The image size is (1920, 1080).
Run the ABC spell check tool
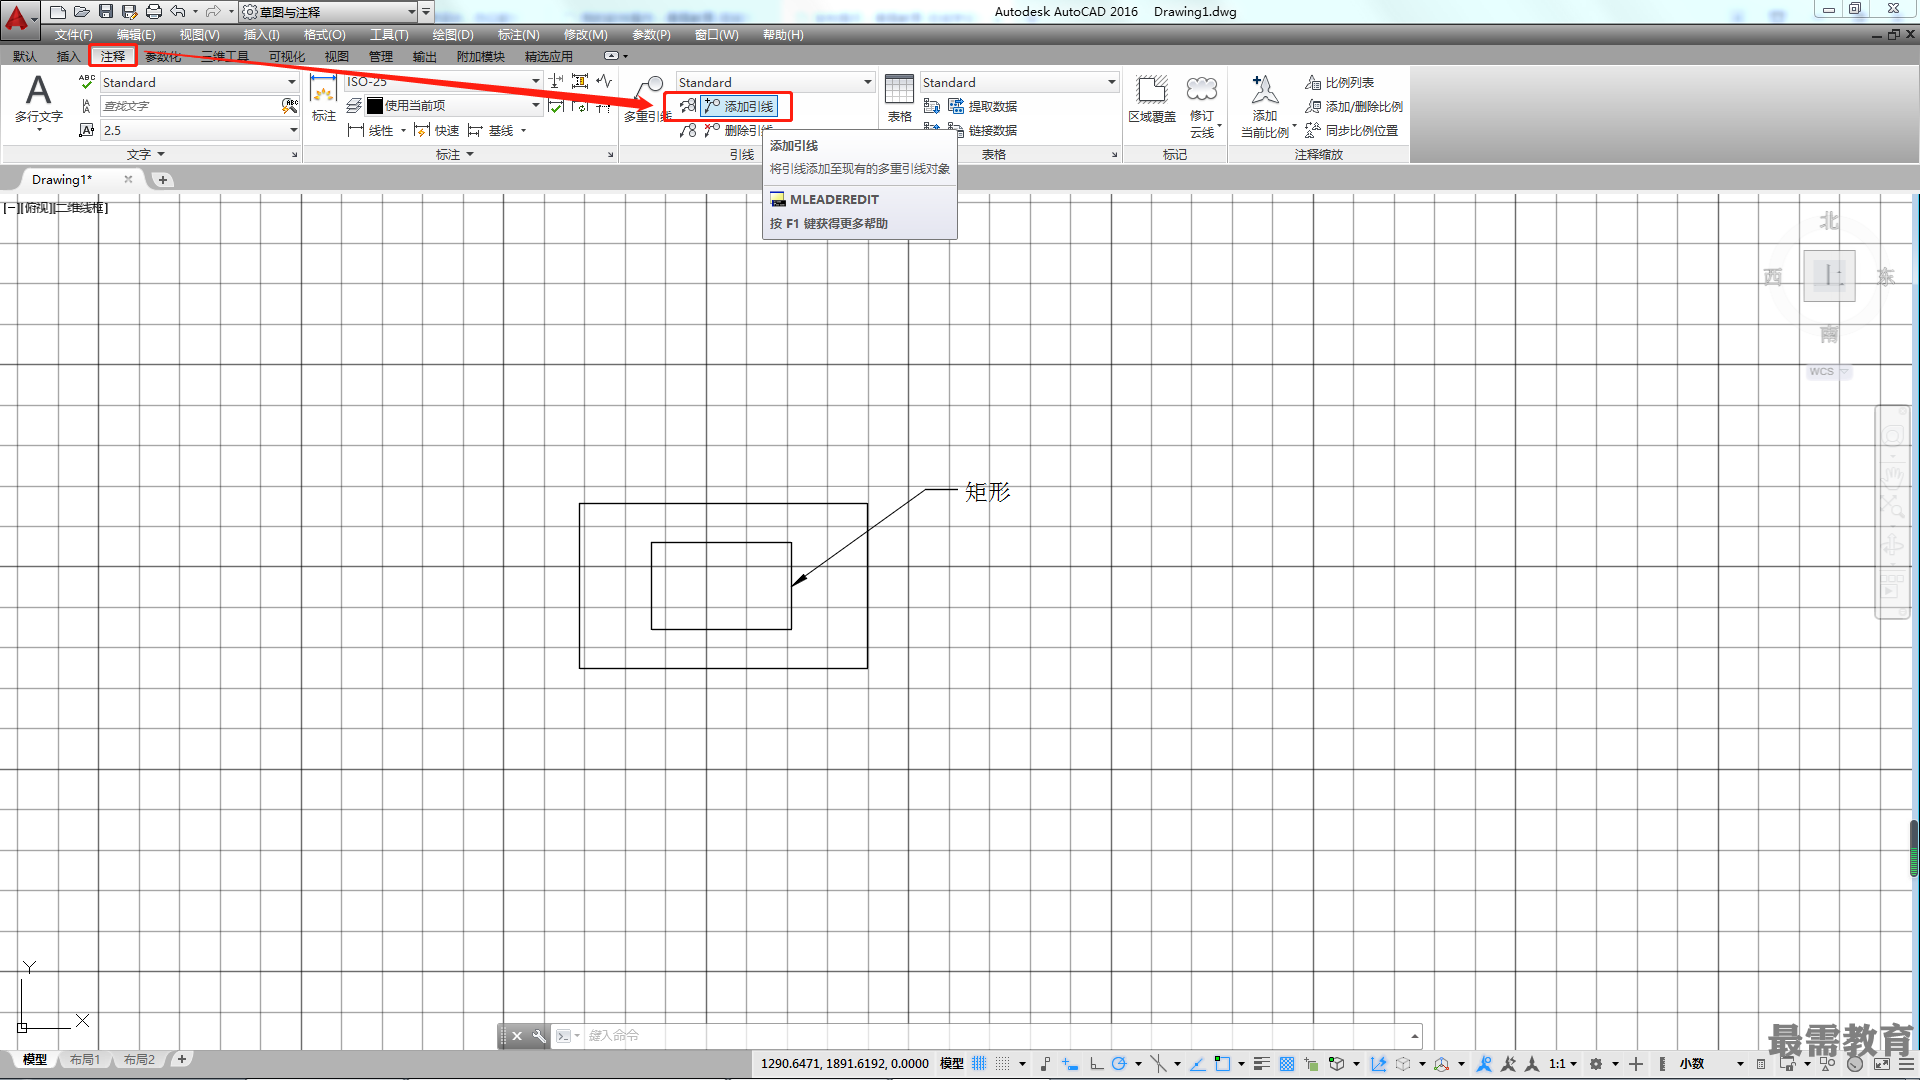pos(87,82)
